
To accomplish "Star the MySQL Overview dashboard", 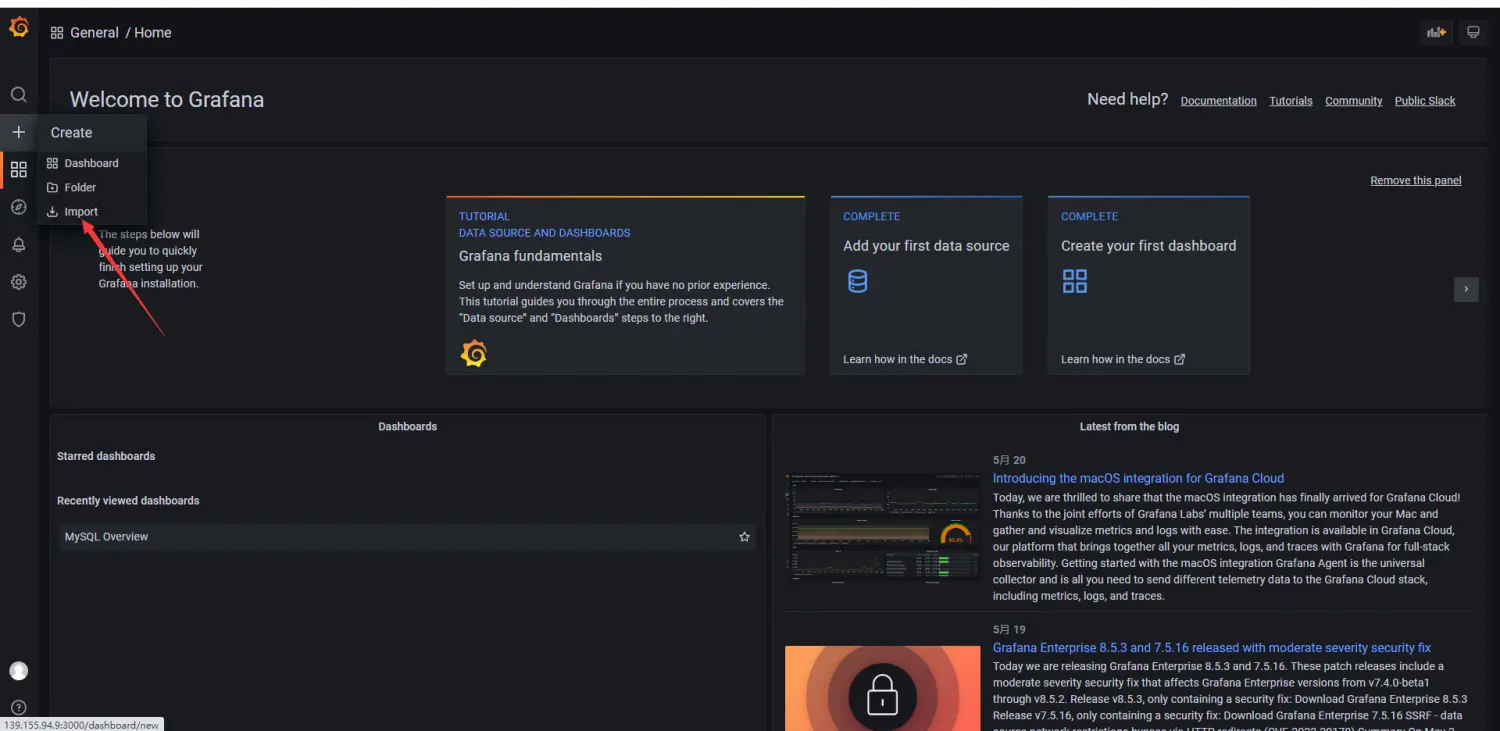I will click(x=744, y=537).
